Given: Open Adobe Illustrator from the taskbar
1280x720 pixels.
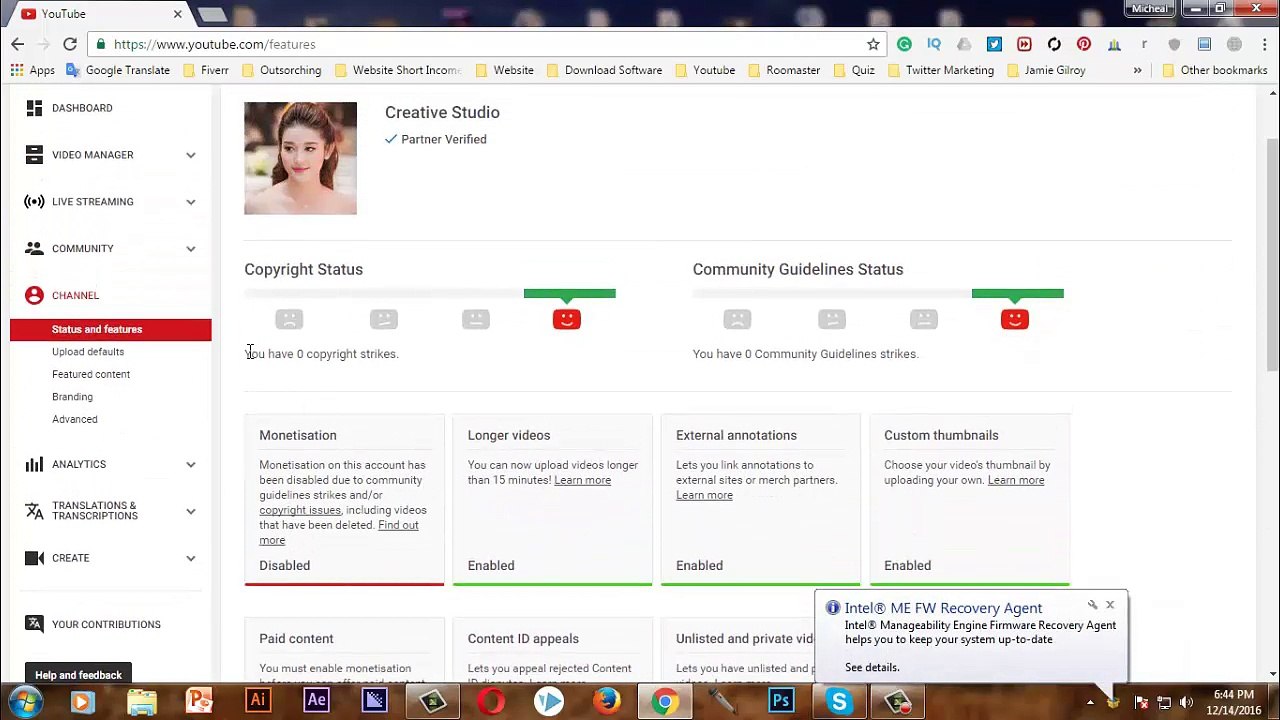Looking at the screenshot, I should tap(258, 702).
